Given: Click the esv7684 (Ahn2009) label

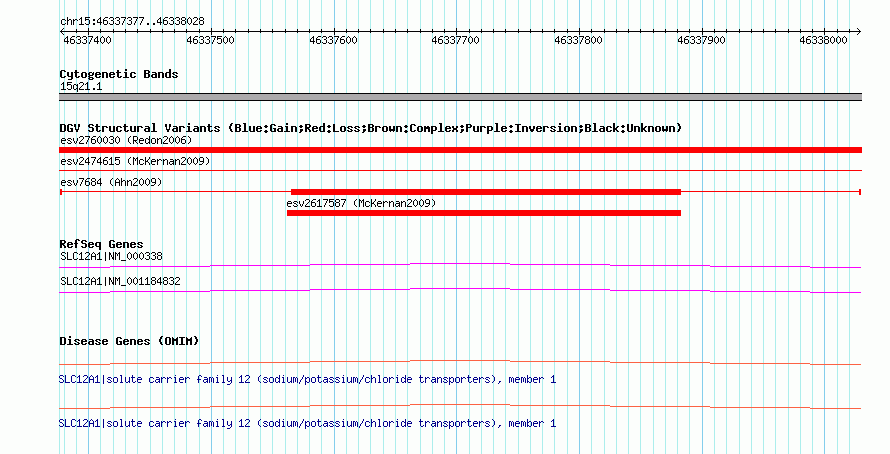Looking at the screenshot, I should (x=111, y=182).
